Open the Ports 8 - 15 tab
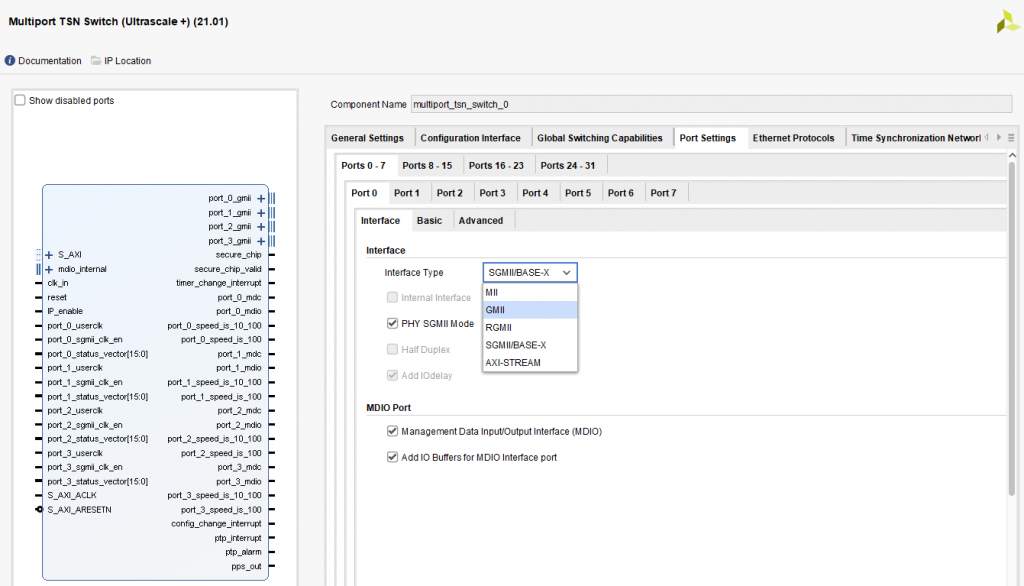Viewport: 1024px width, 586px height. [427, 165]
